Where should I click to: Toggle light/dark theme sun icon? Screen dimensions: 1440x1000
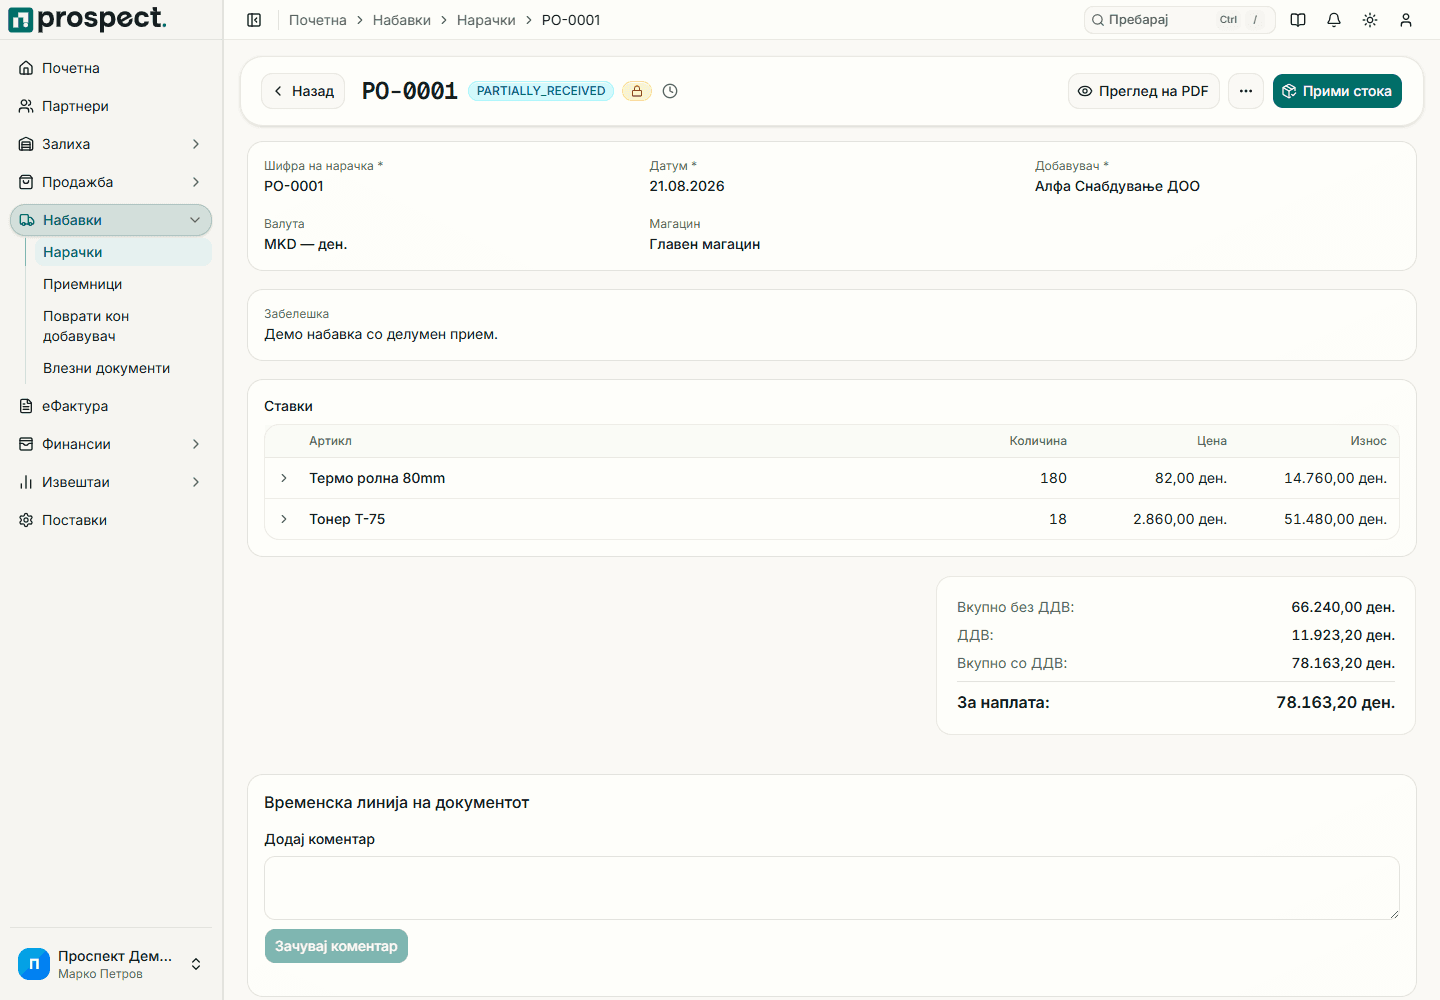pos(1370,20)
